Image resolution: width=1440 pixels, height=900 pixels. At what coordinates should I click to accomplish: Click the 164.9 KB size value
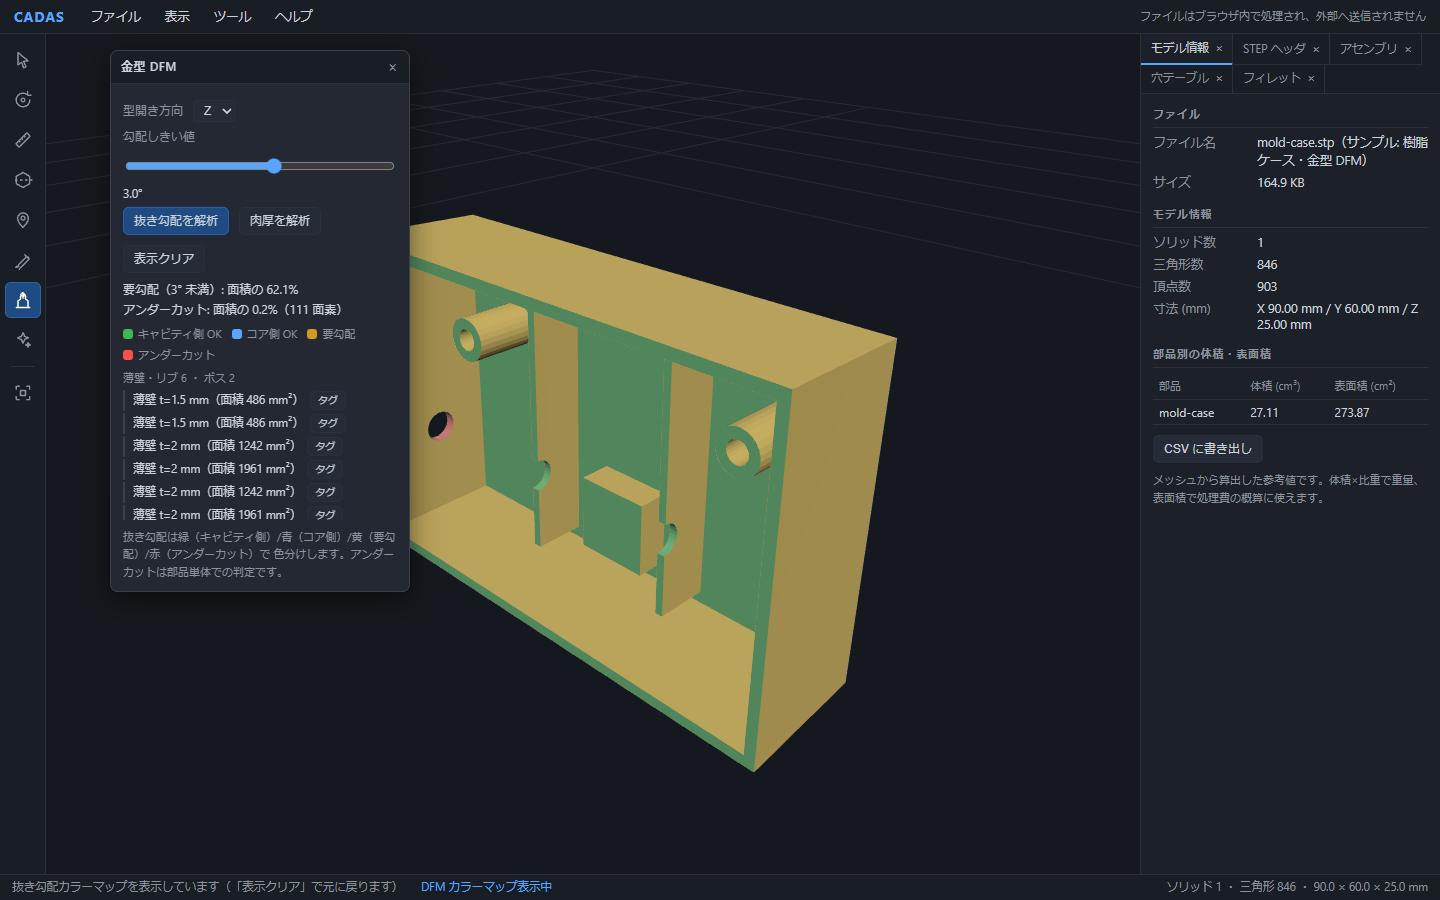click(x=1281, y=183)
